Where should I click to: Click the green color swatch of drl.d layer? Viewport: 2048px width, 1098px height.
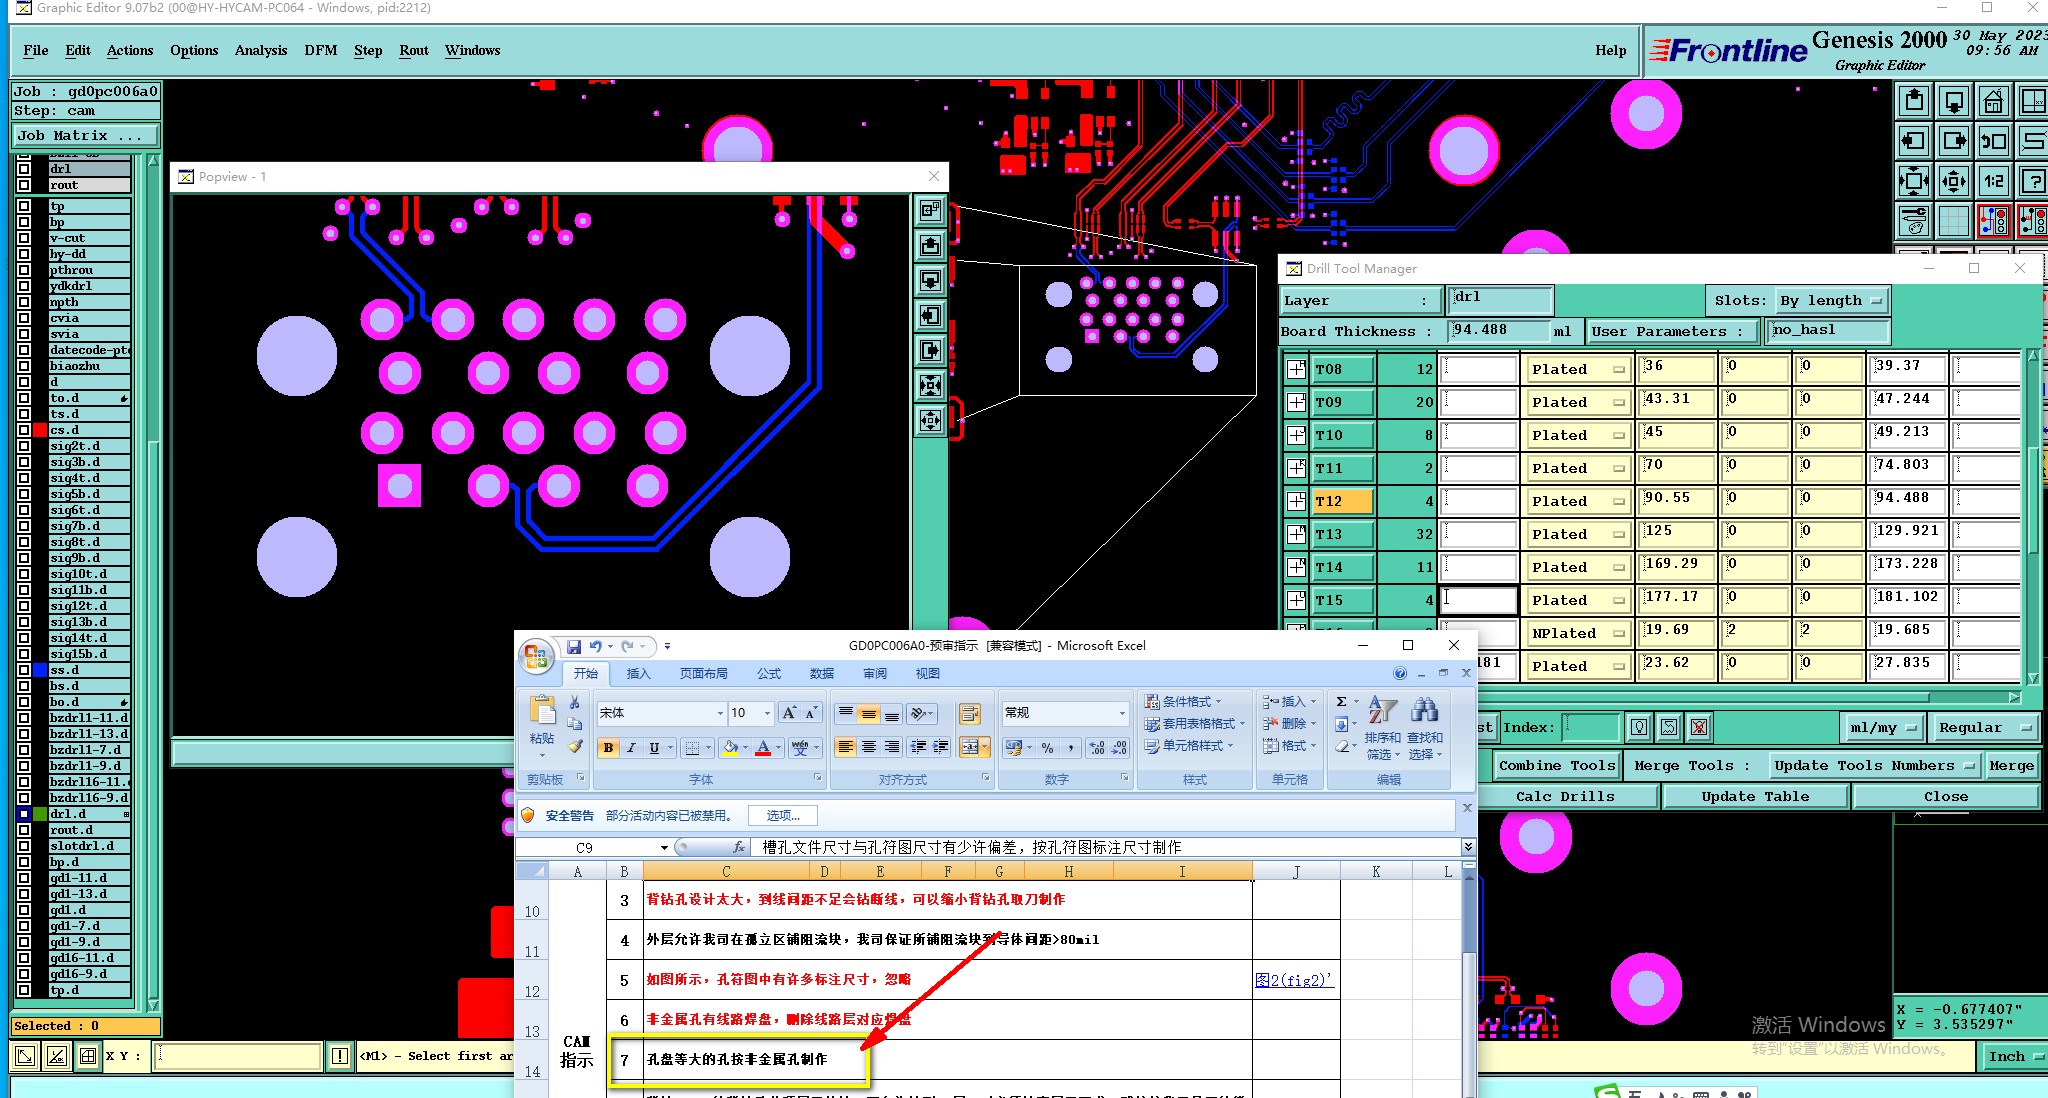pyautogui.click(x=40, y=814)
